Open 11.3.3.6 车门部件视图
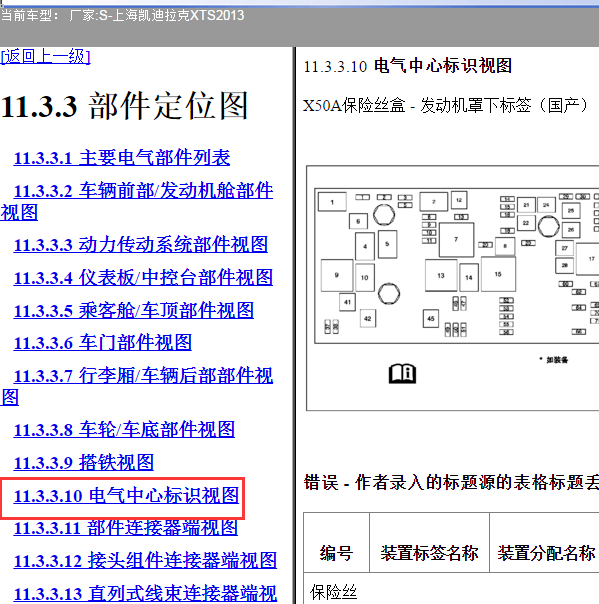 [x=102, y=342]
